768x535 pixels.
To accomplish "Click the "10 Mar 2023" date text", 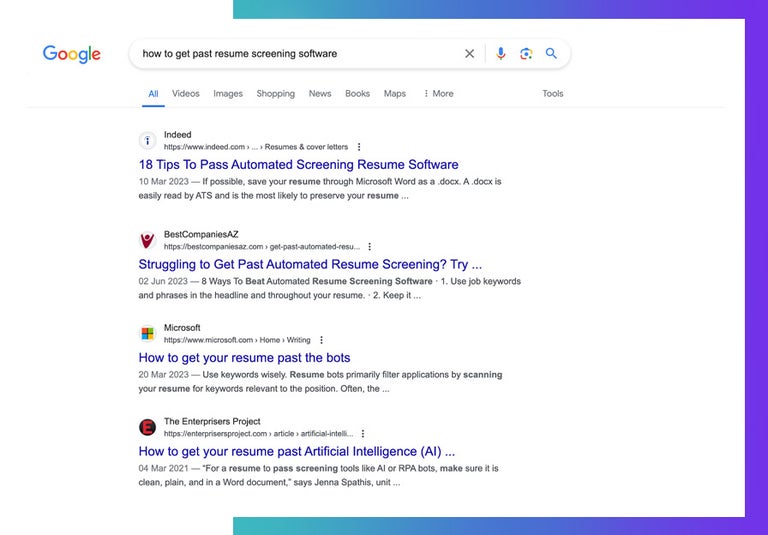I will click(164, 182).
